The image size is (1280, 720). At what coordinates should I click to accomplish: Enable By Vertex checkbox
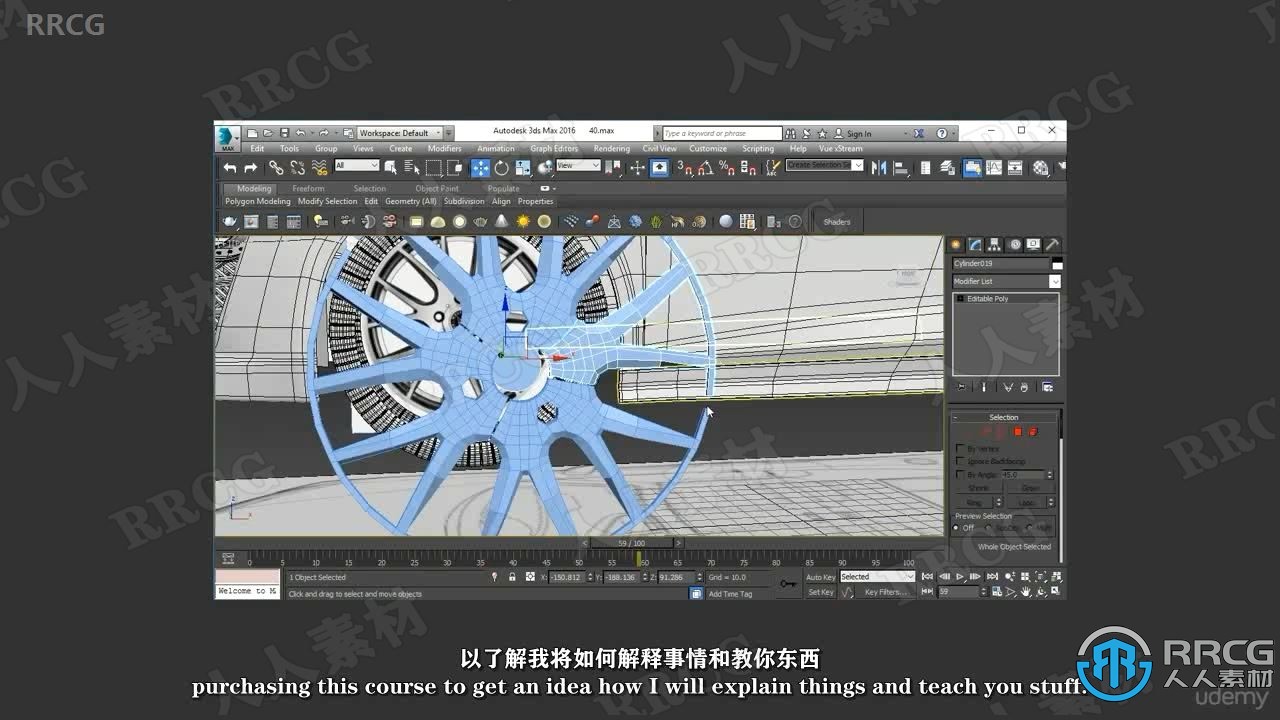pos(960,449)
